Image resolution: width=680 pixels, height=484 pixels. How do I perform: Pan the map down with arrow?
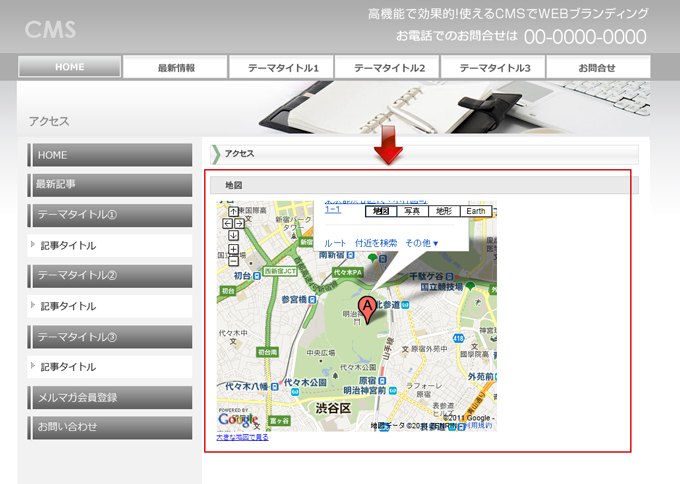click(x=233, y=236)
